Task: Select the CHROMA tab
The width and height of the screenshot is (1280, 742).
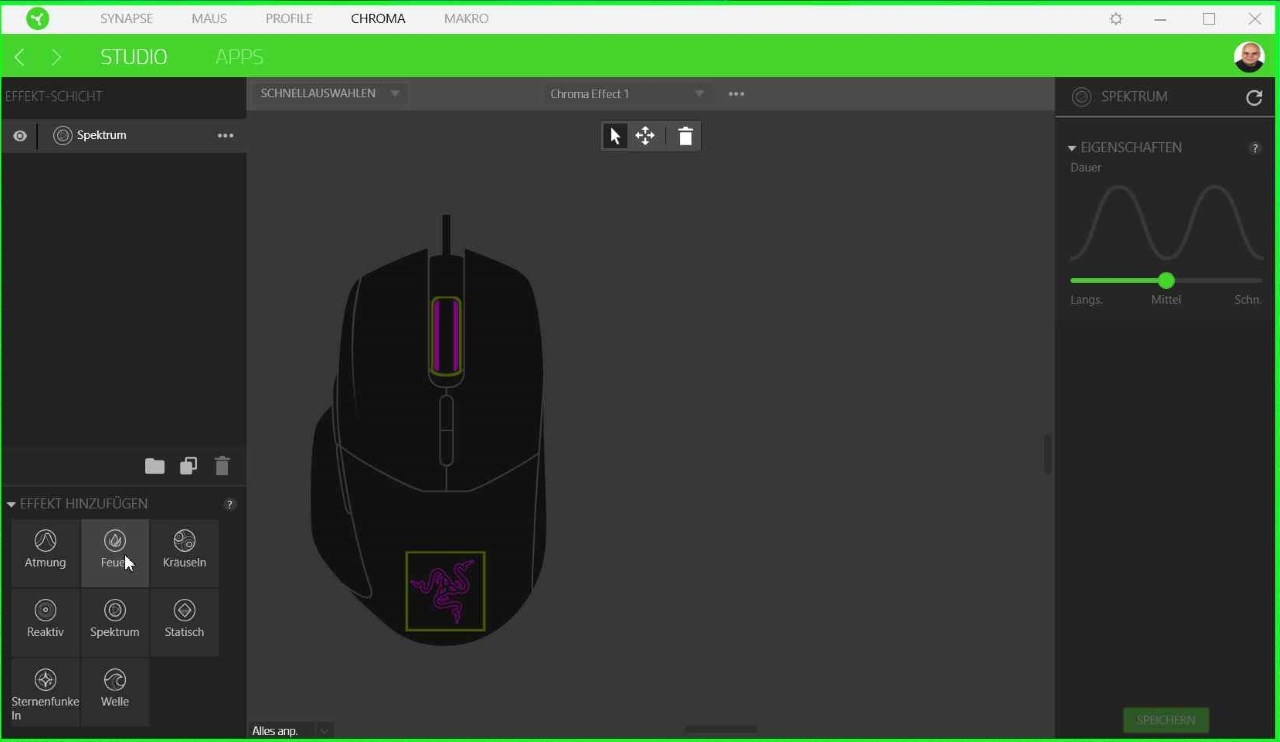Action: tap(378, 18)
